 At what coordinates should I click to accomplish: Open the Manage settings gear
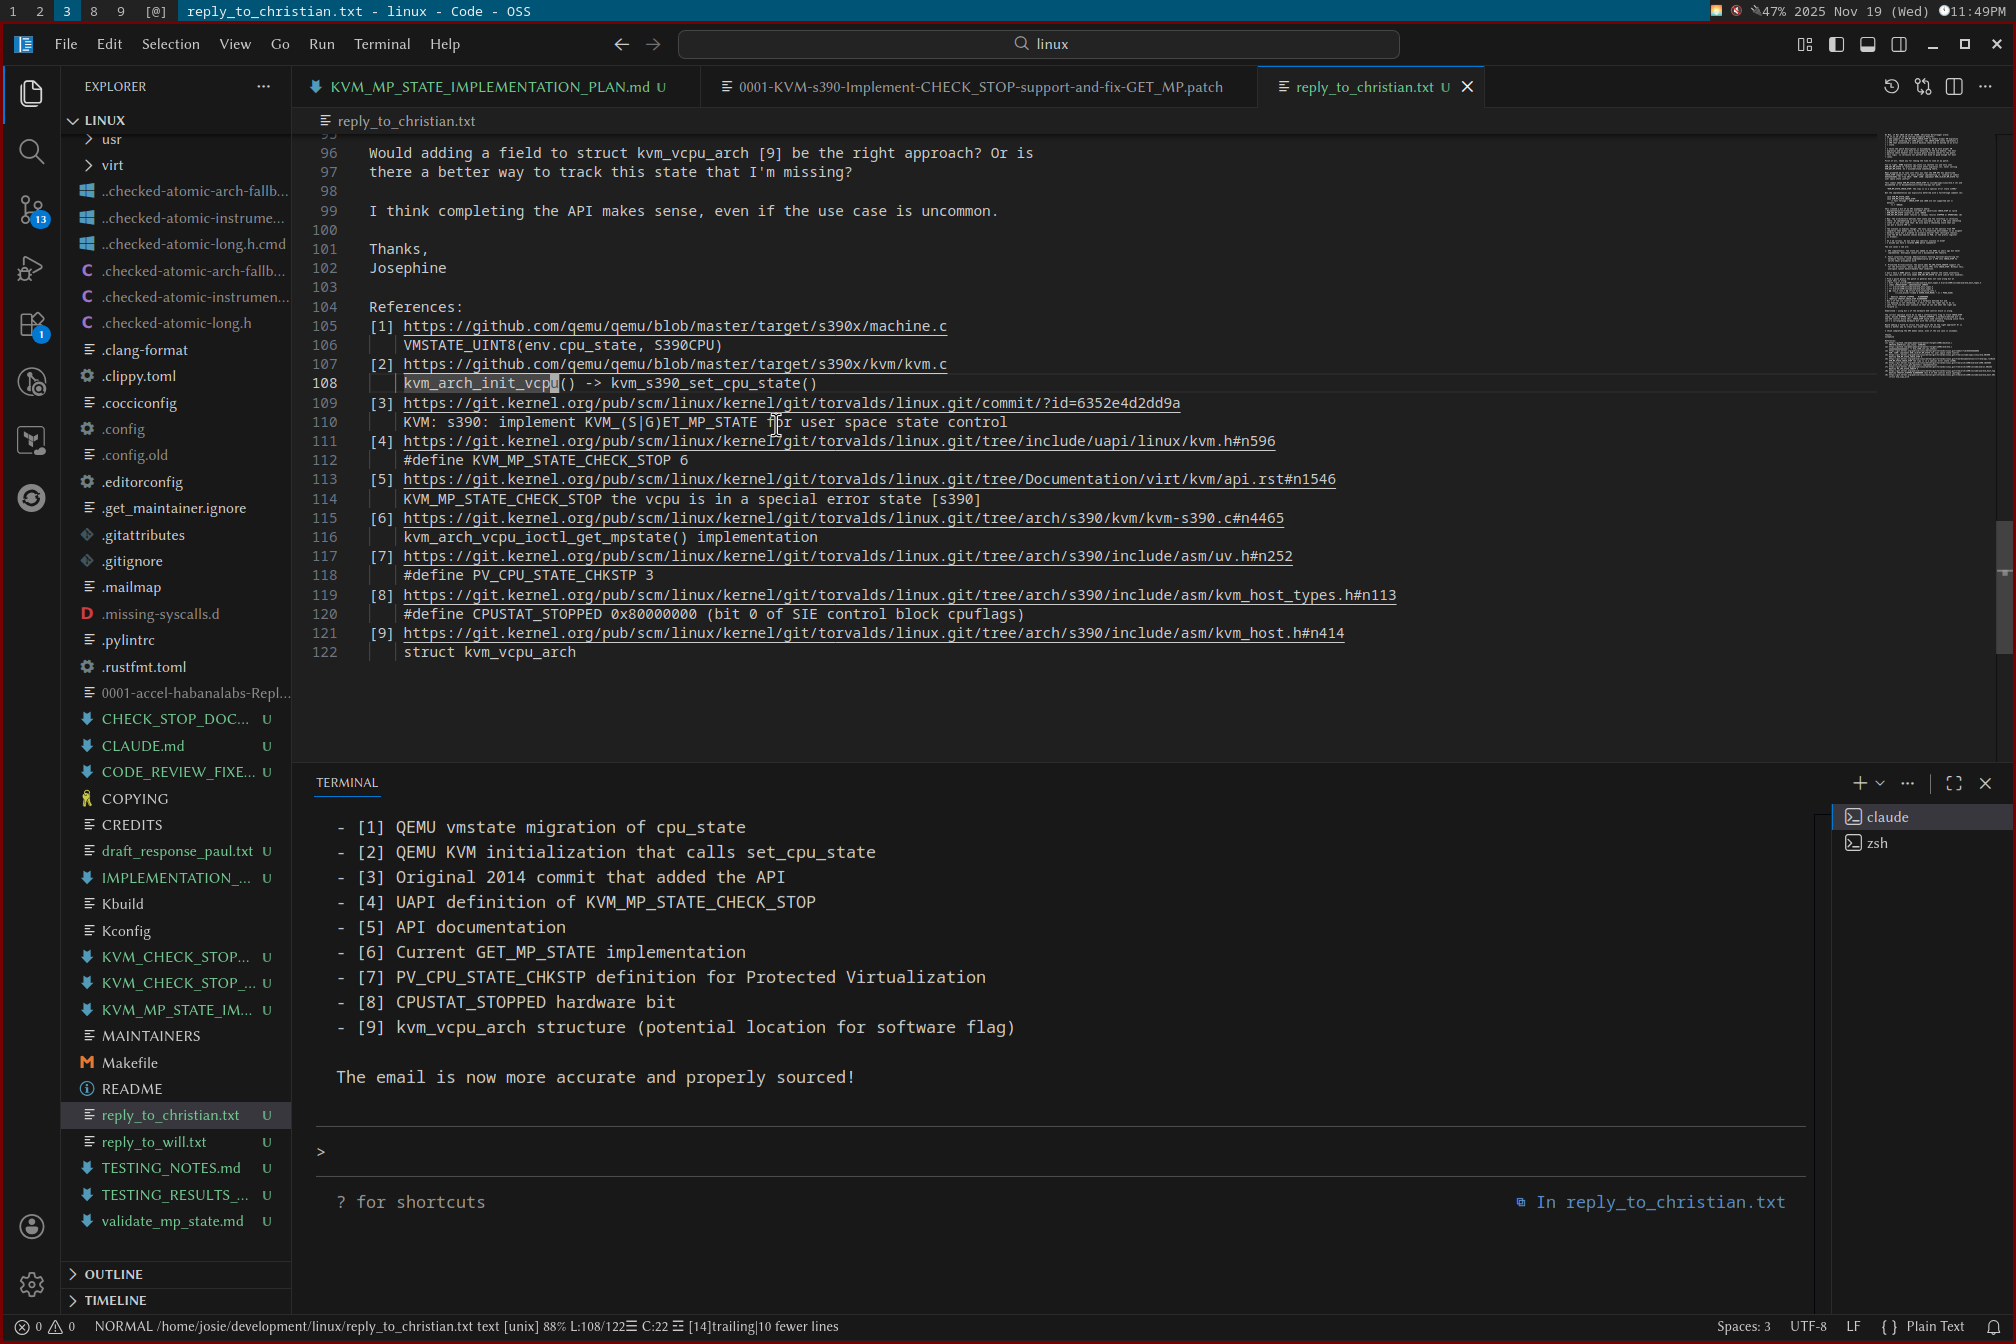pos(31,1284)
